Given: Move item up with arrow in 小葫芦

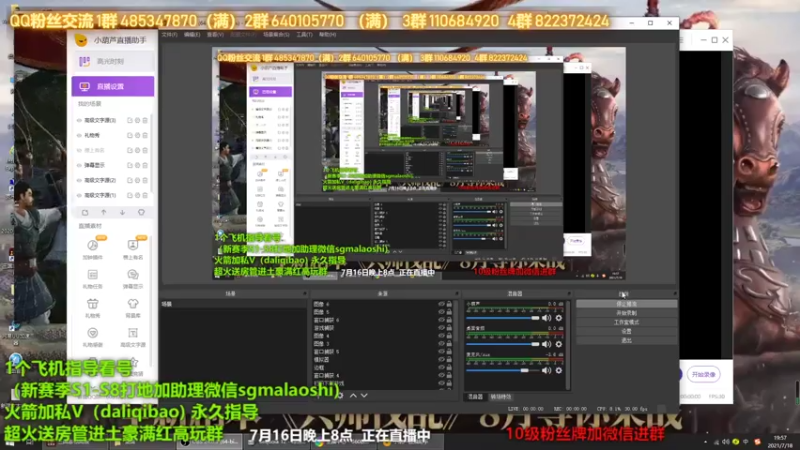Looking at the screenshot, I should point(104,212).
